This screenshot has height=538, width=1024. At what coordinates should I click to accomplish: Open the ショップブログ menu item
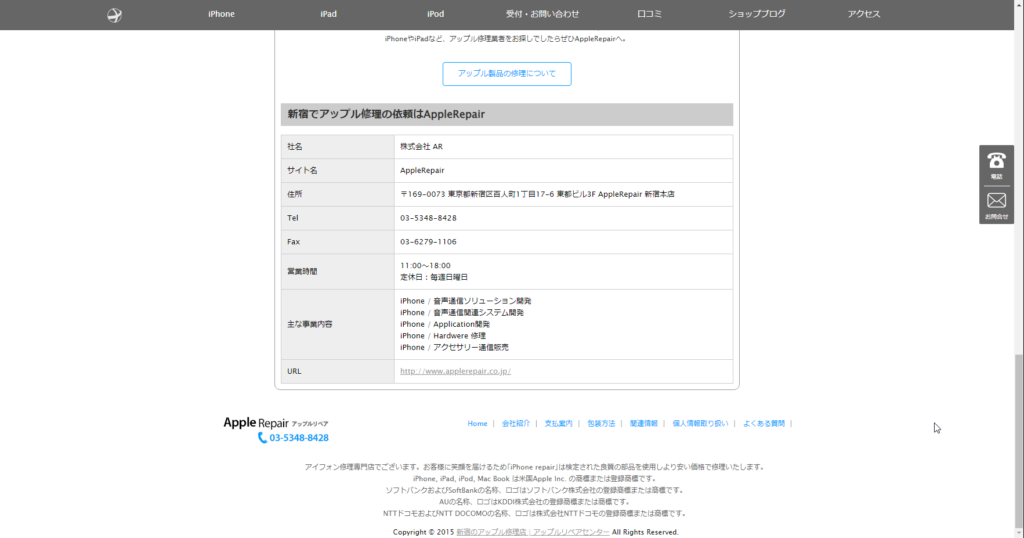pos(757,14)
